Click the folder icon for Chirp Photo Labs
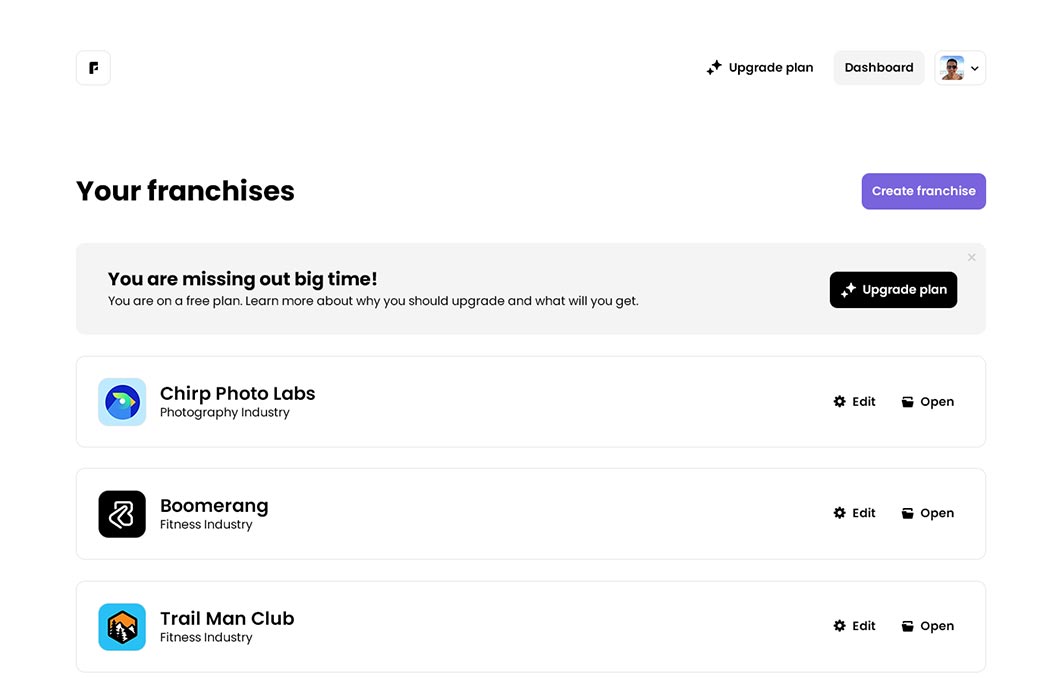The image size is (1060, 678). [908, 402]
